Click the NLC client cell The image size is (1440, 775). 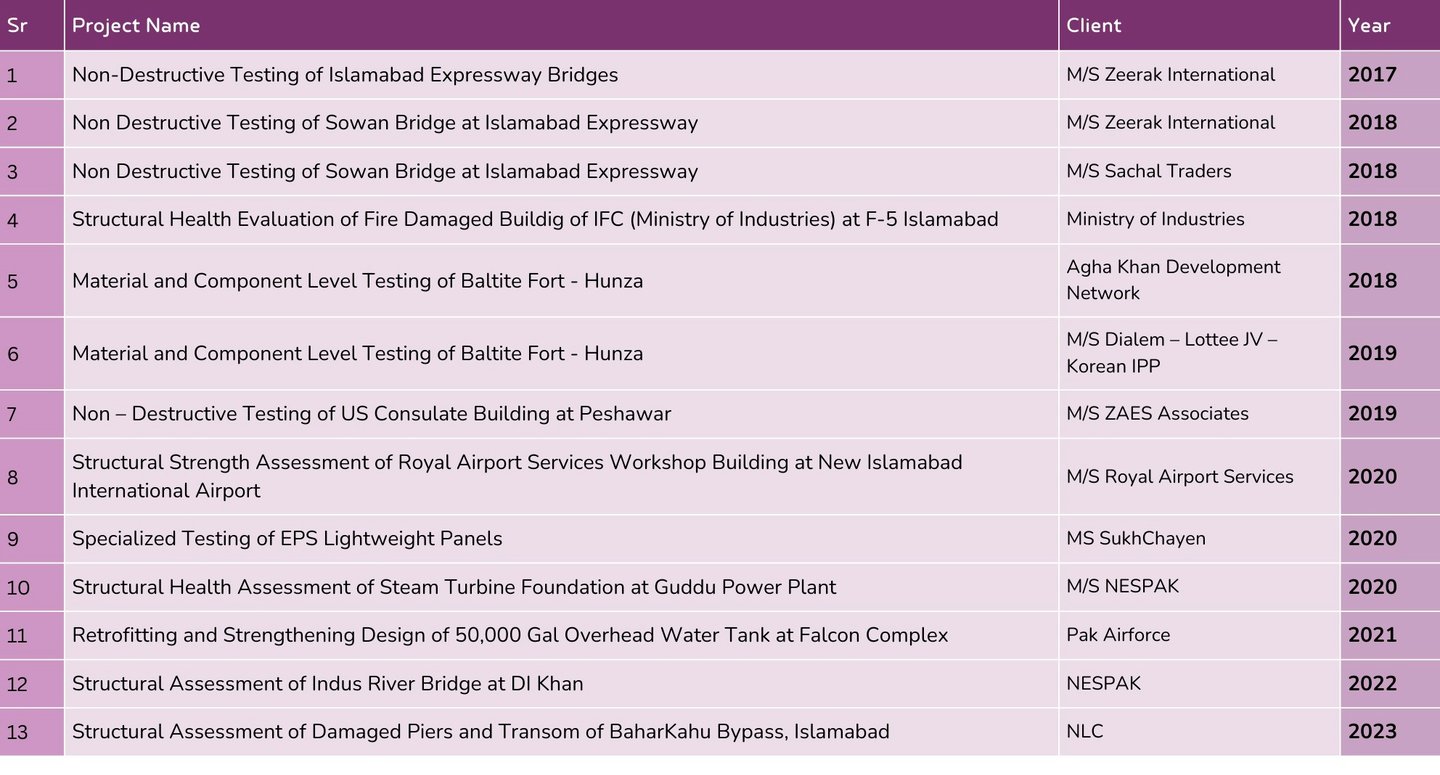click(1199, 732)
